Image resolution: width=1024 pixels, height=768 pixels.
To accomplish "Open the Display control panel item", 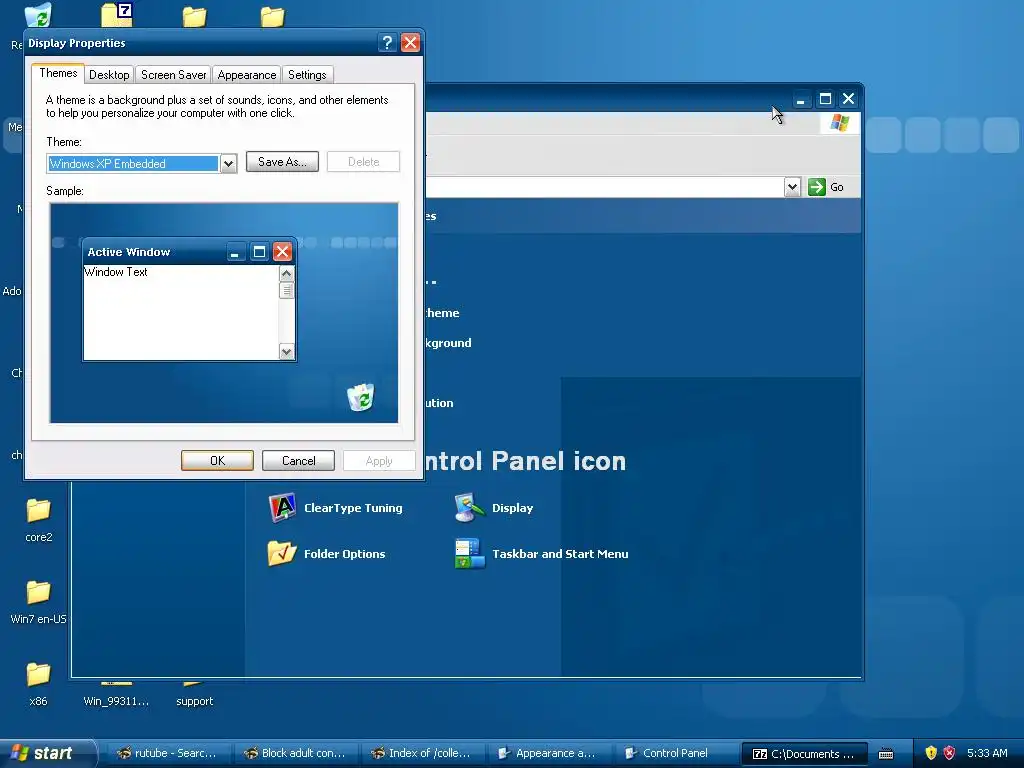I will tap(494, 508).
